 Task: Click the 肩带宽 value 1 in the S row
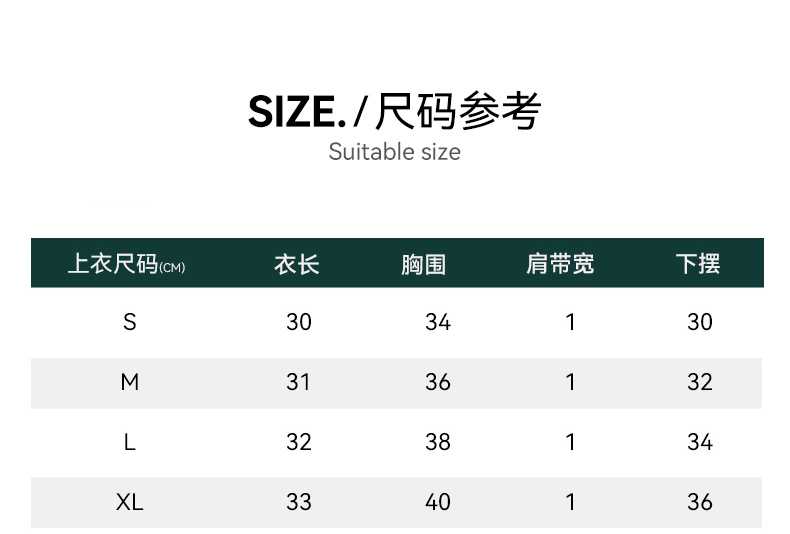click(571, 322)
